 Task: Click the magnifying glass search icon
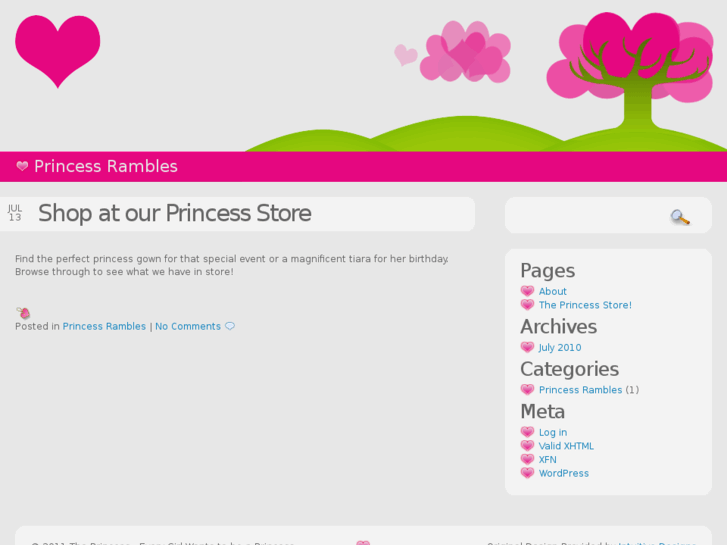(680, 217)
